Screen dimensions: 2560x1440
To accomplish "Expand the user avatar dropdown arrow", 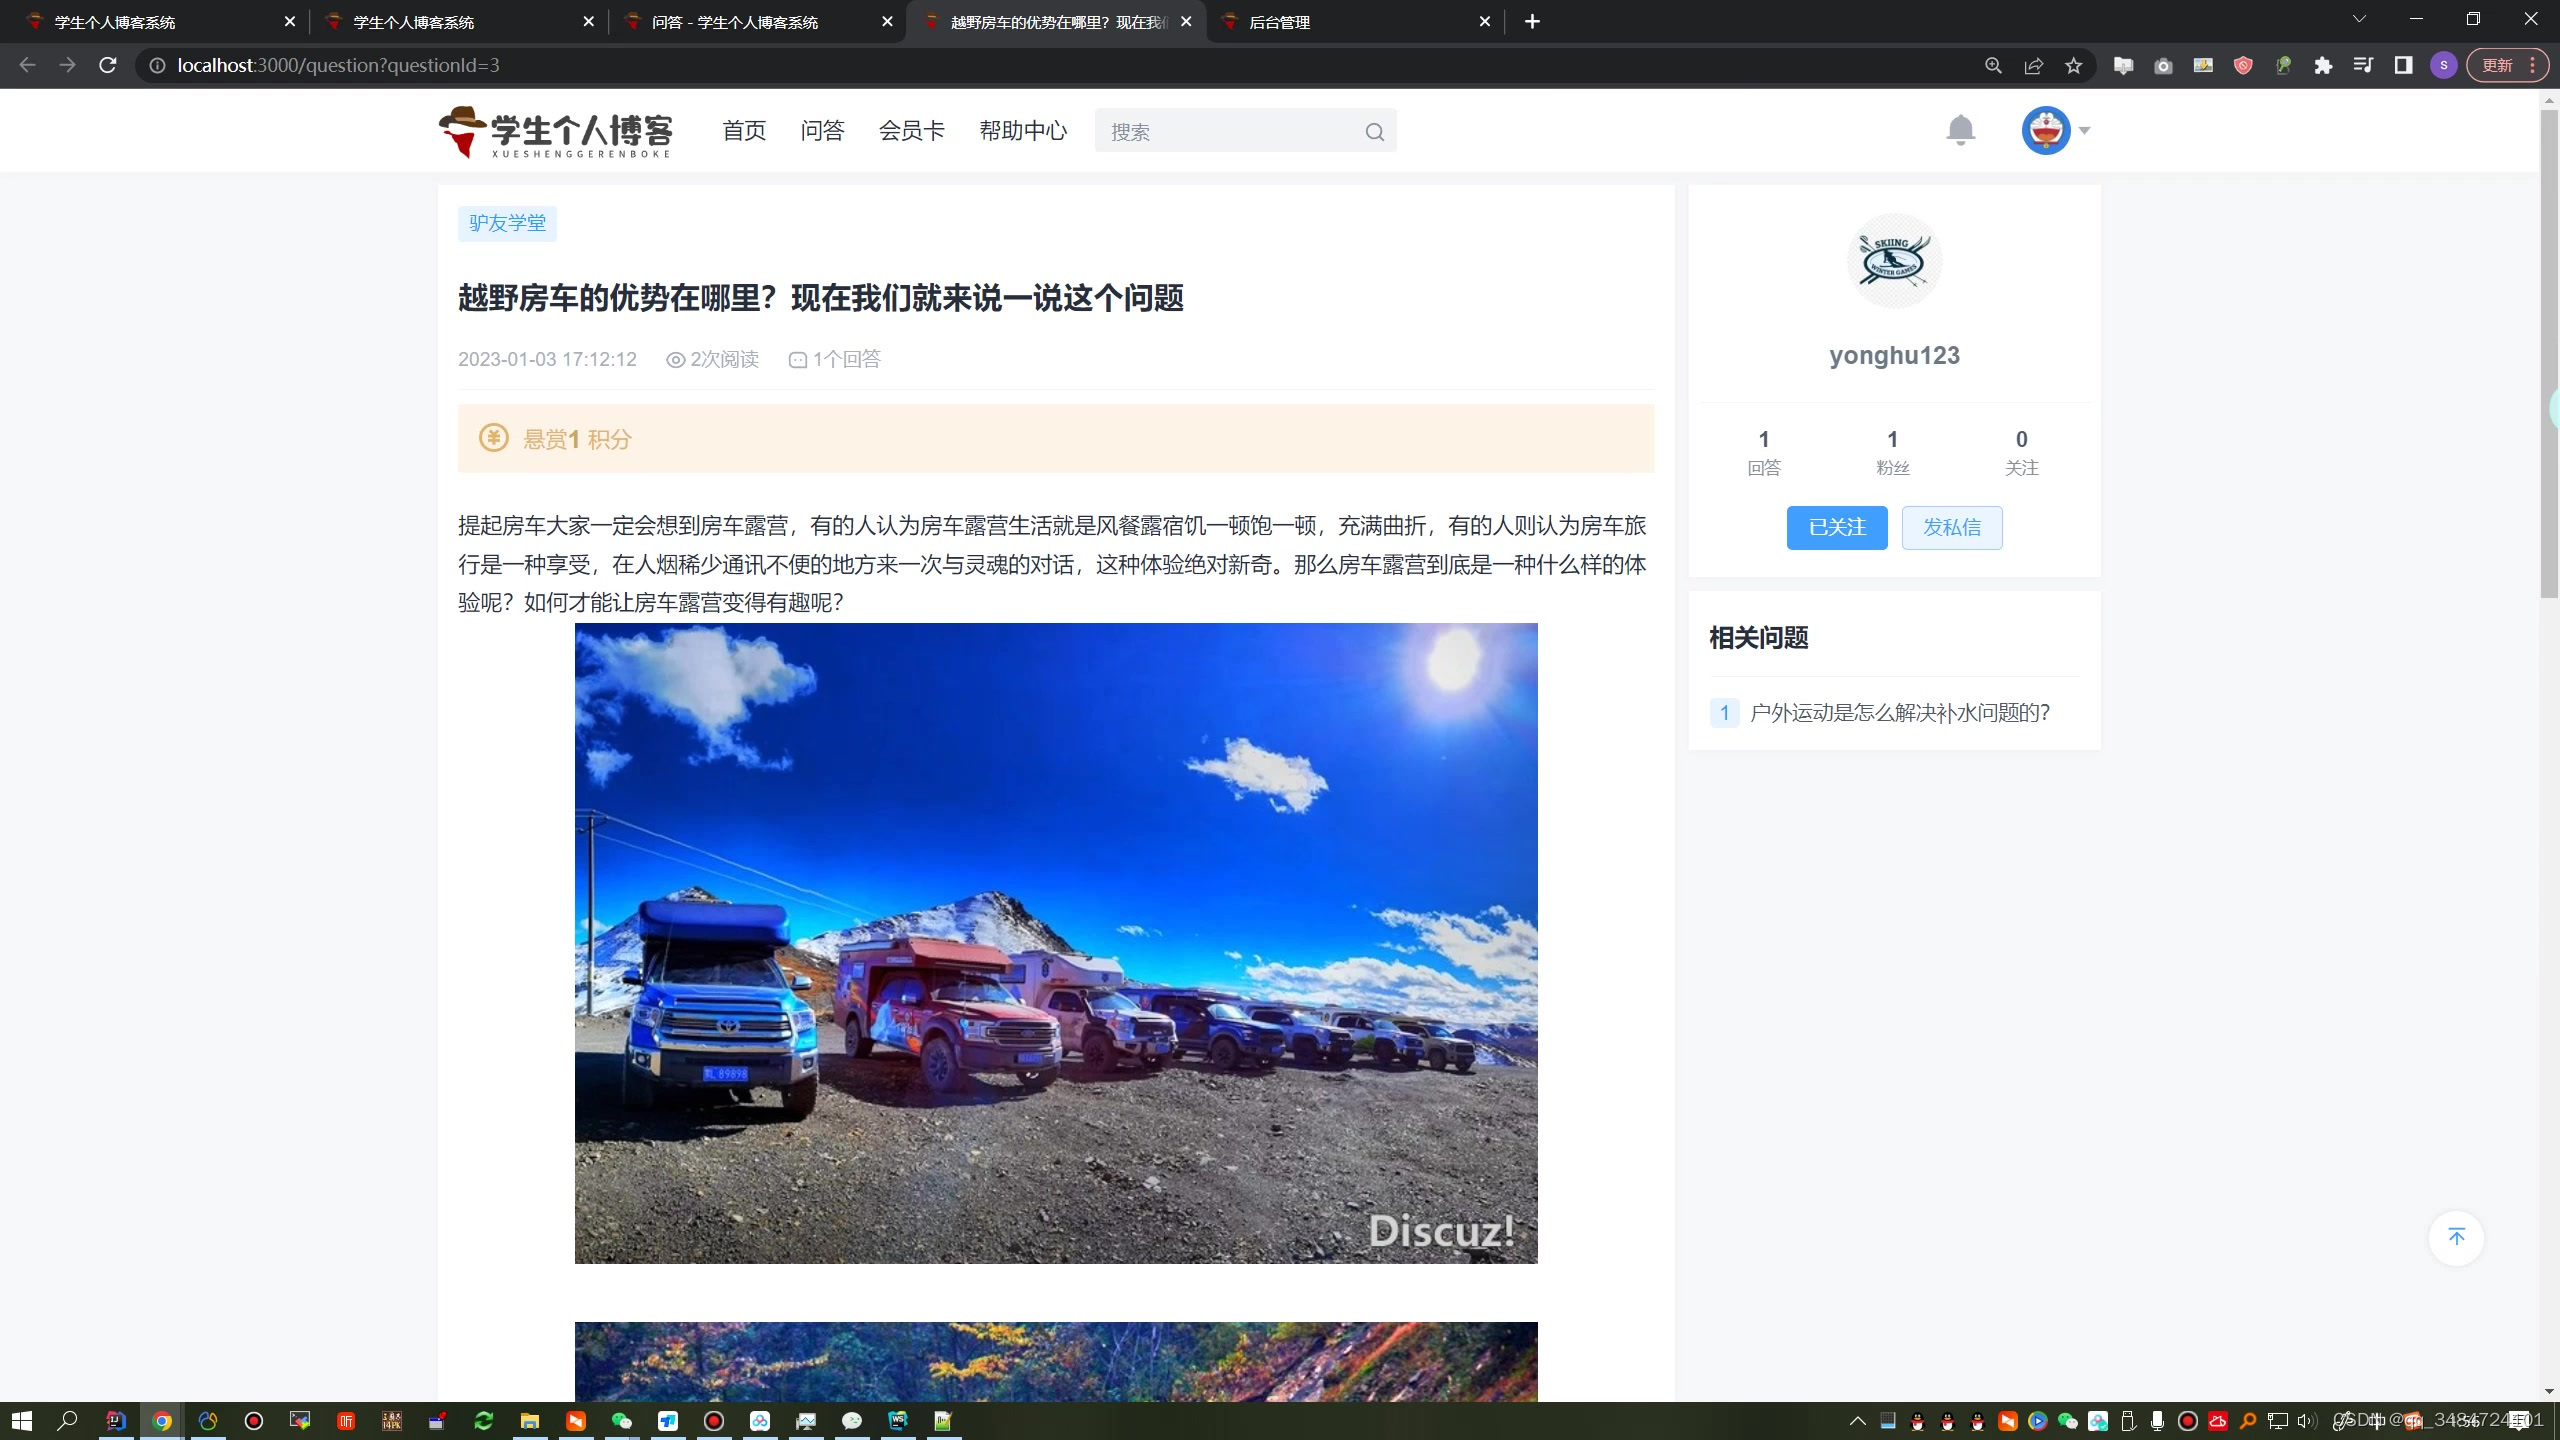I will coord(2085,130).
